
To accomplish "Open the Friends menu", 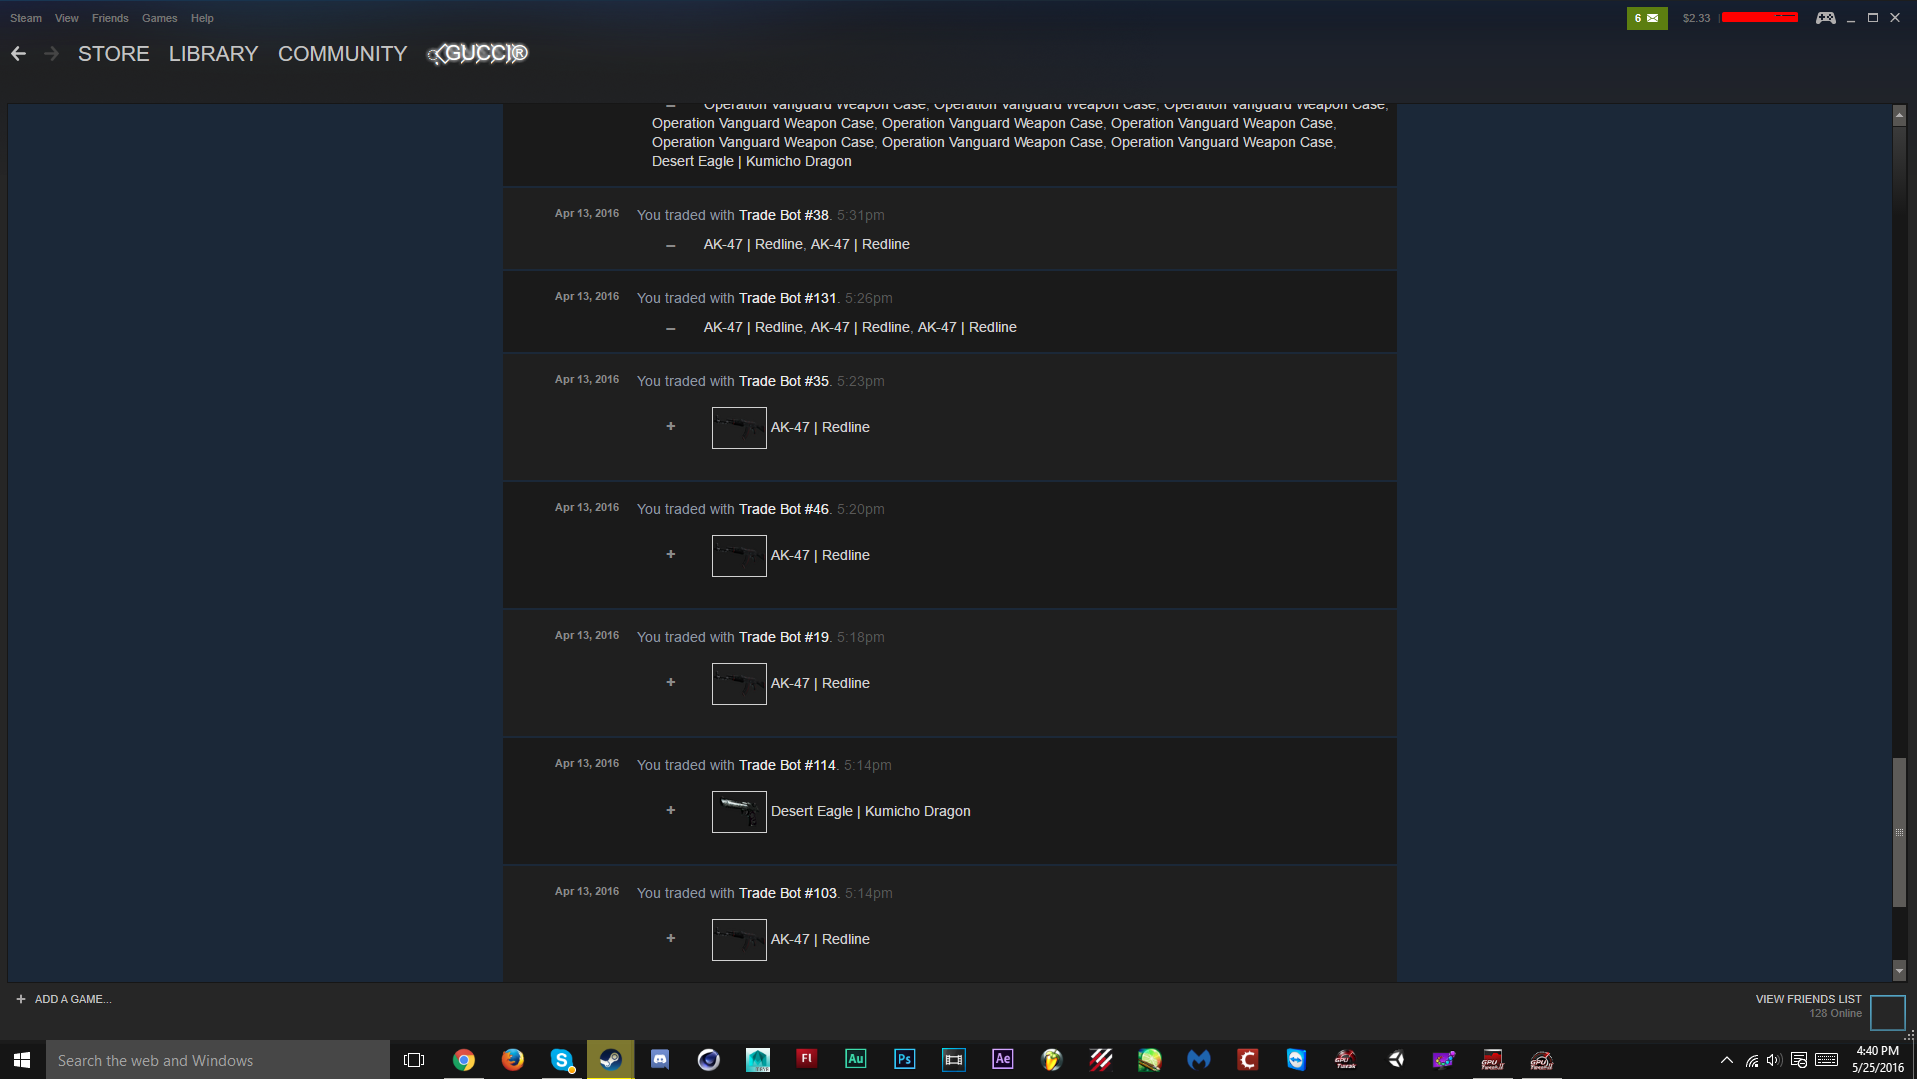I will [110, 18].
